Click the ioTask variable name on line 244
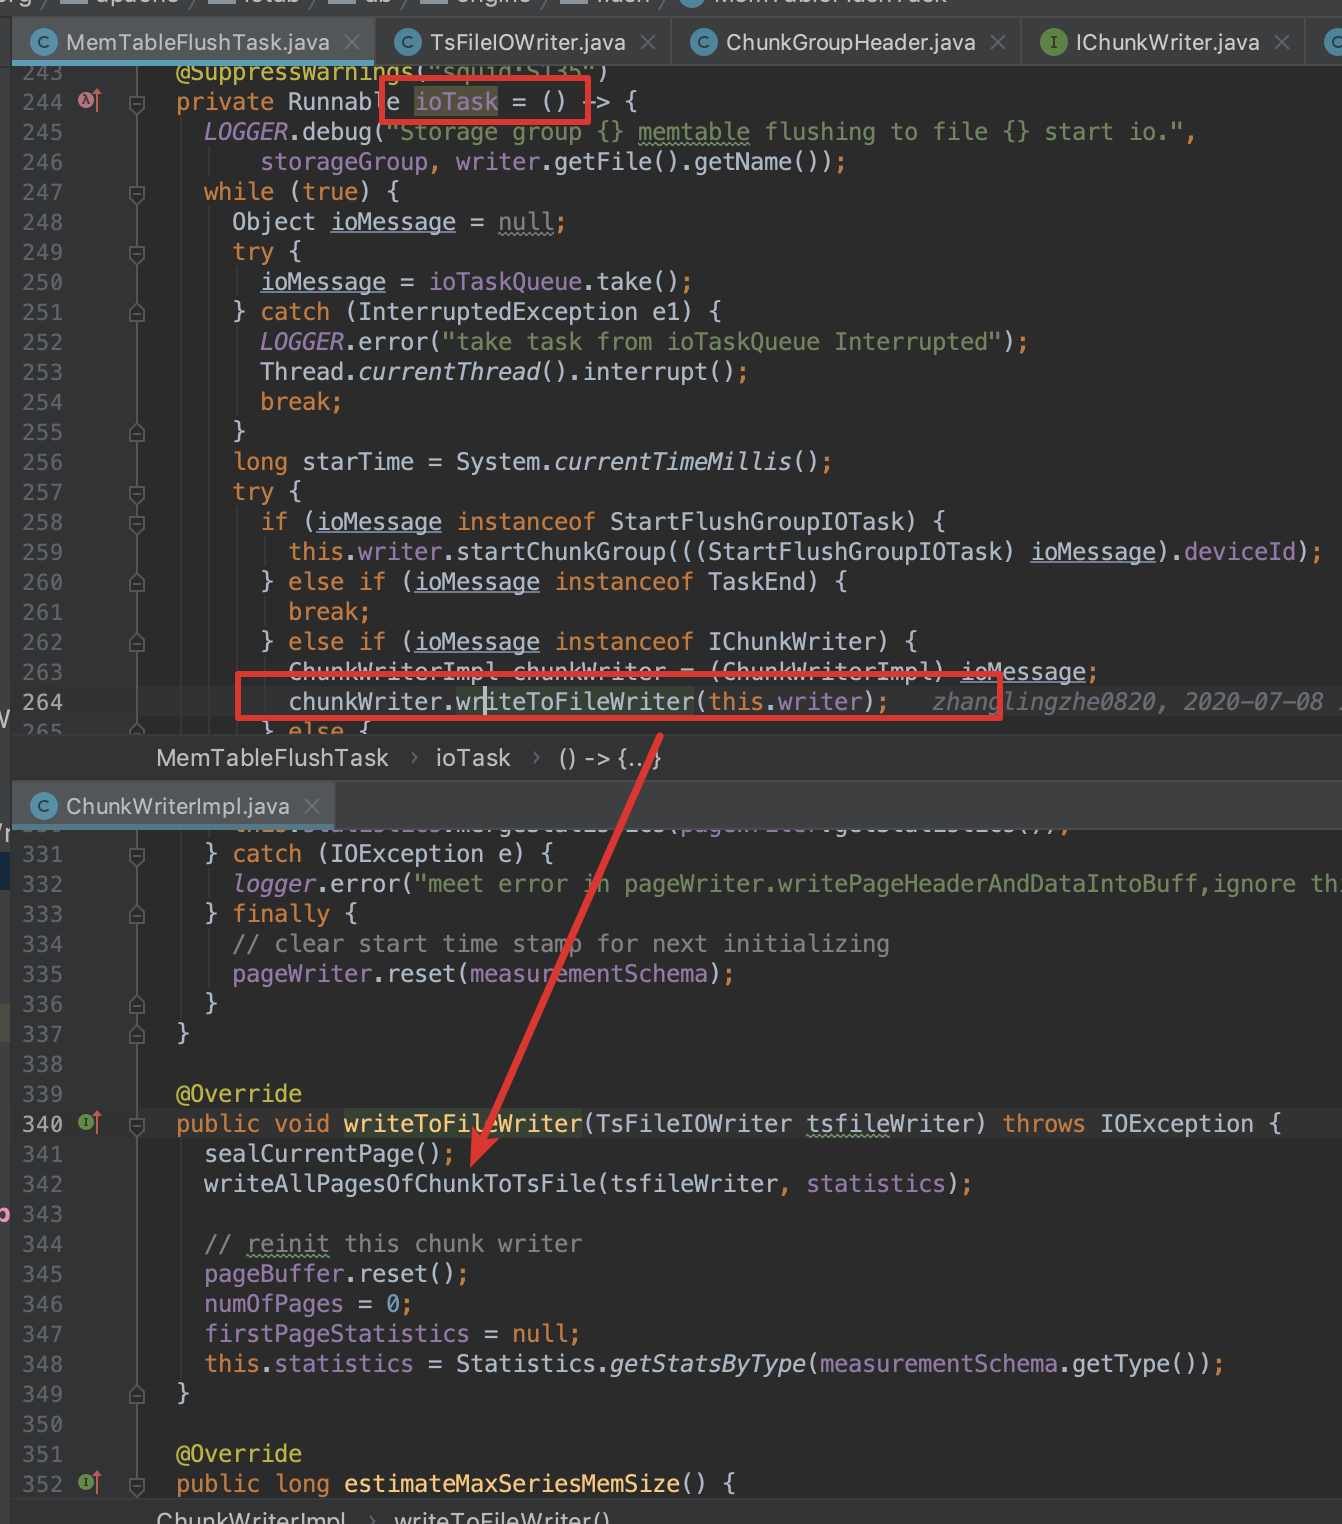This screenshot has width=1342, height=1524. (456, 101)
